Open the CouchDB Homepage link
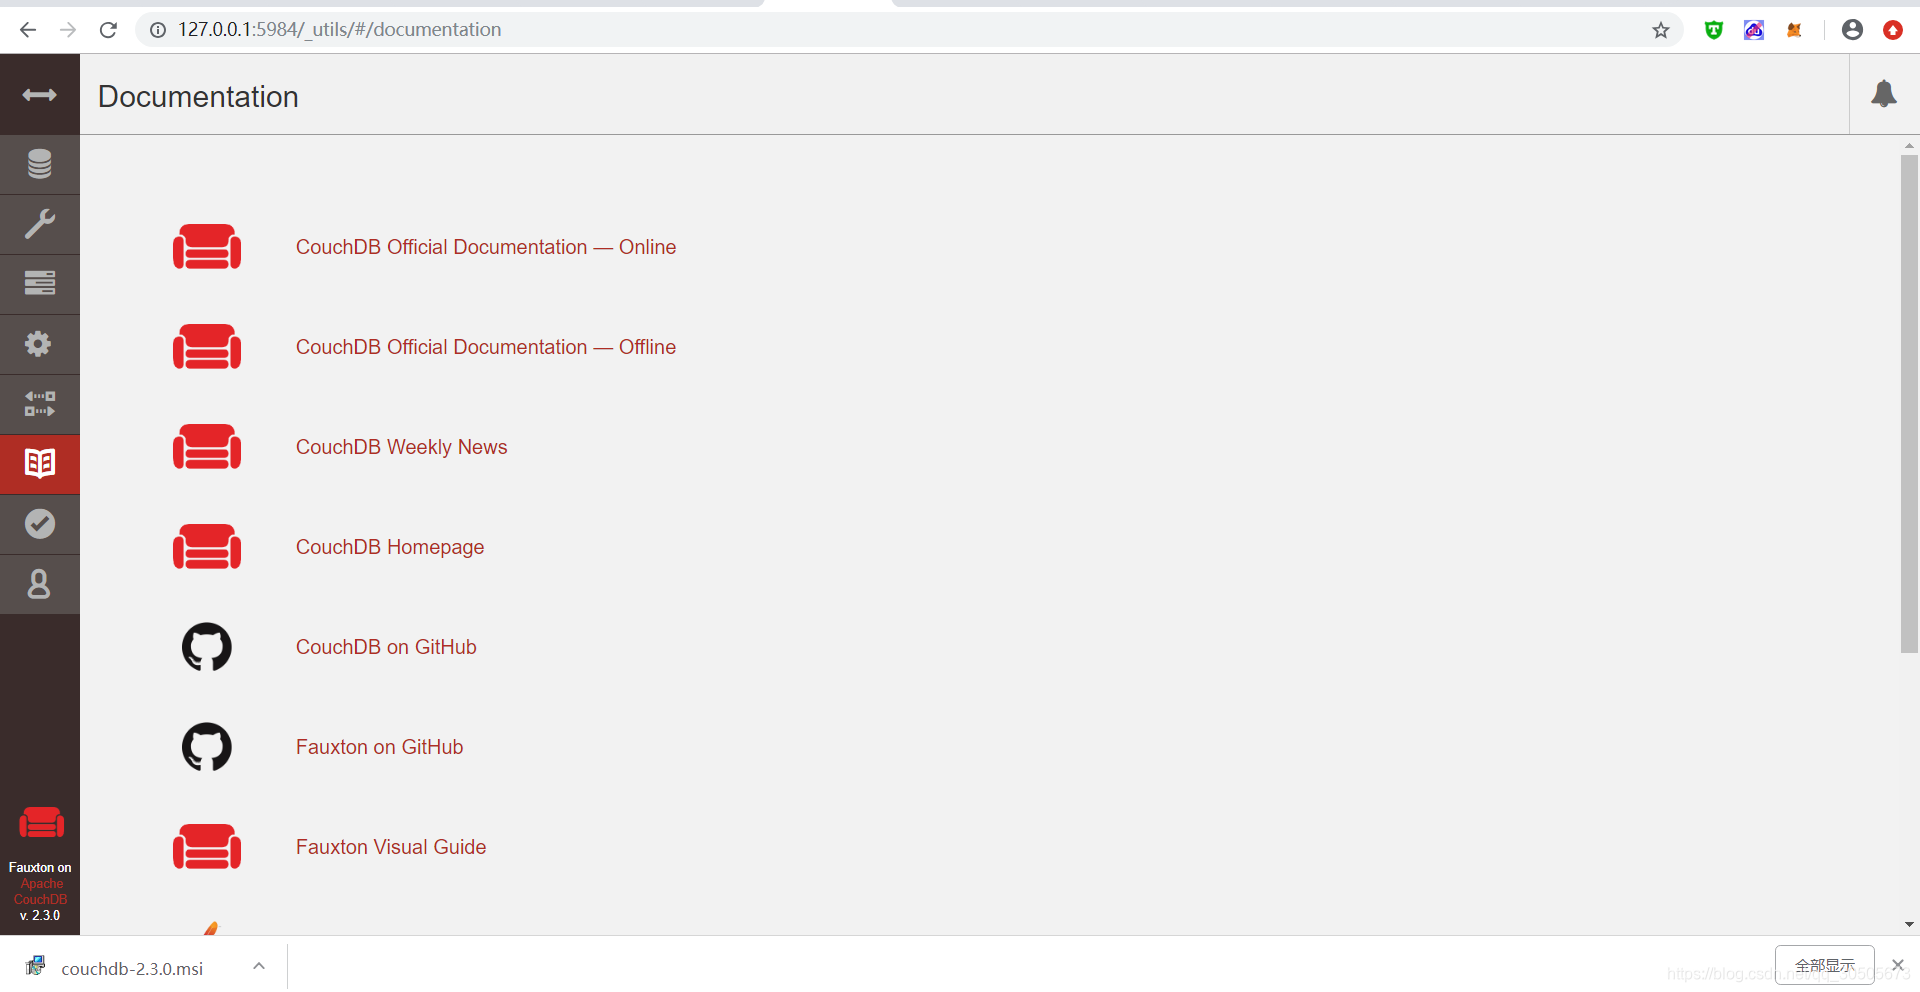This screenshot has width=1920, height=992. pos(390,547)
